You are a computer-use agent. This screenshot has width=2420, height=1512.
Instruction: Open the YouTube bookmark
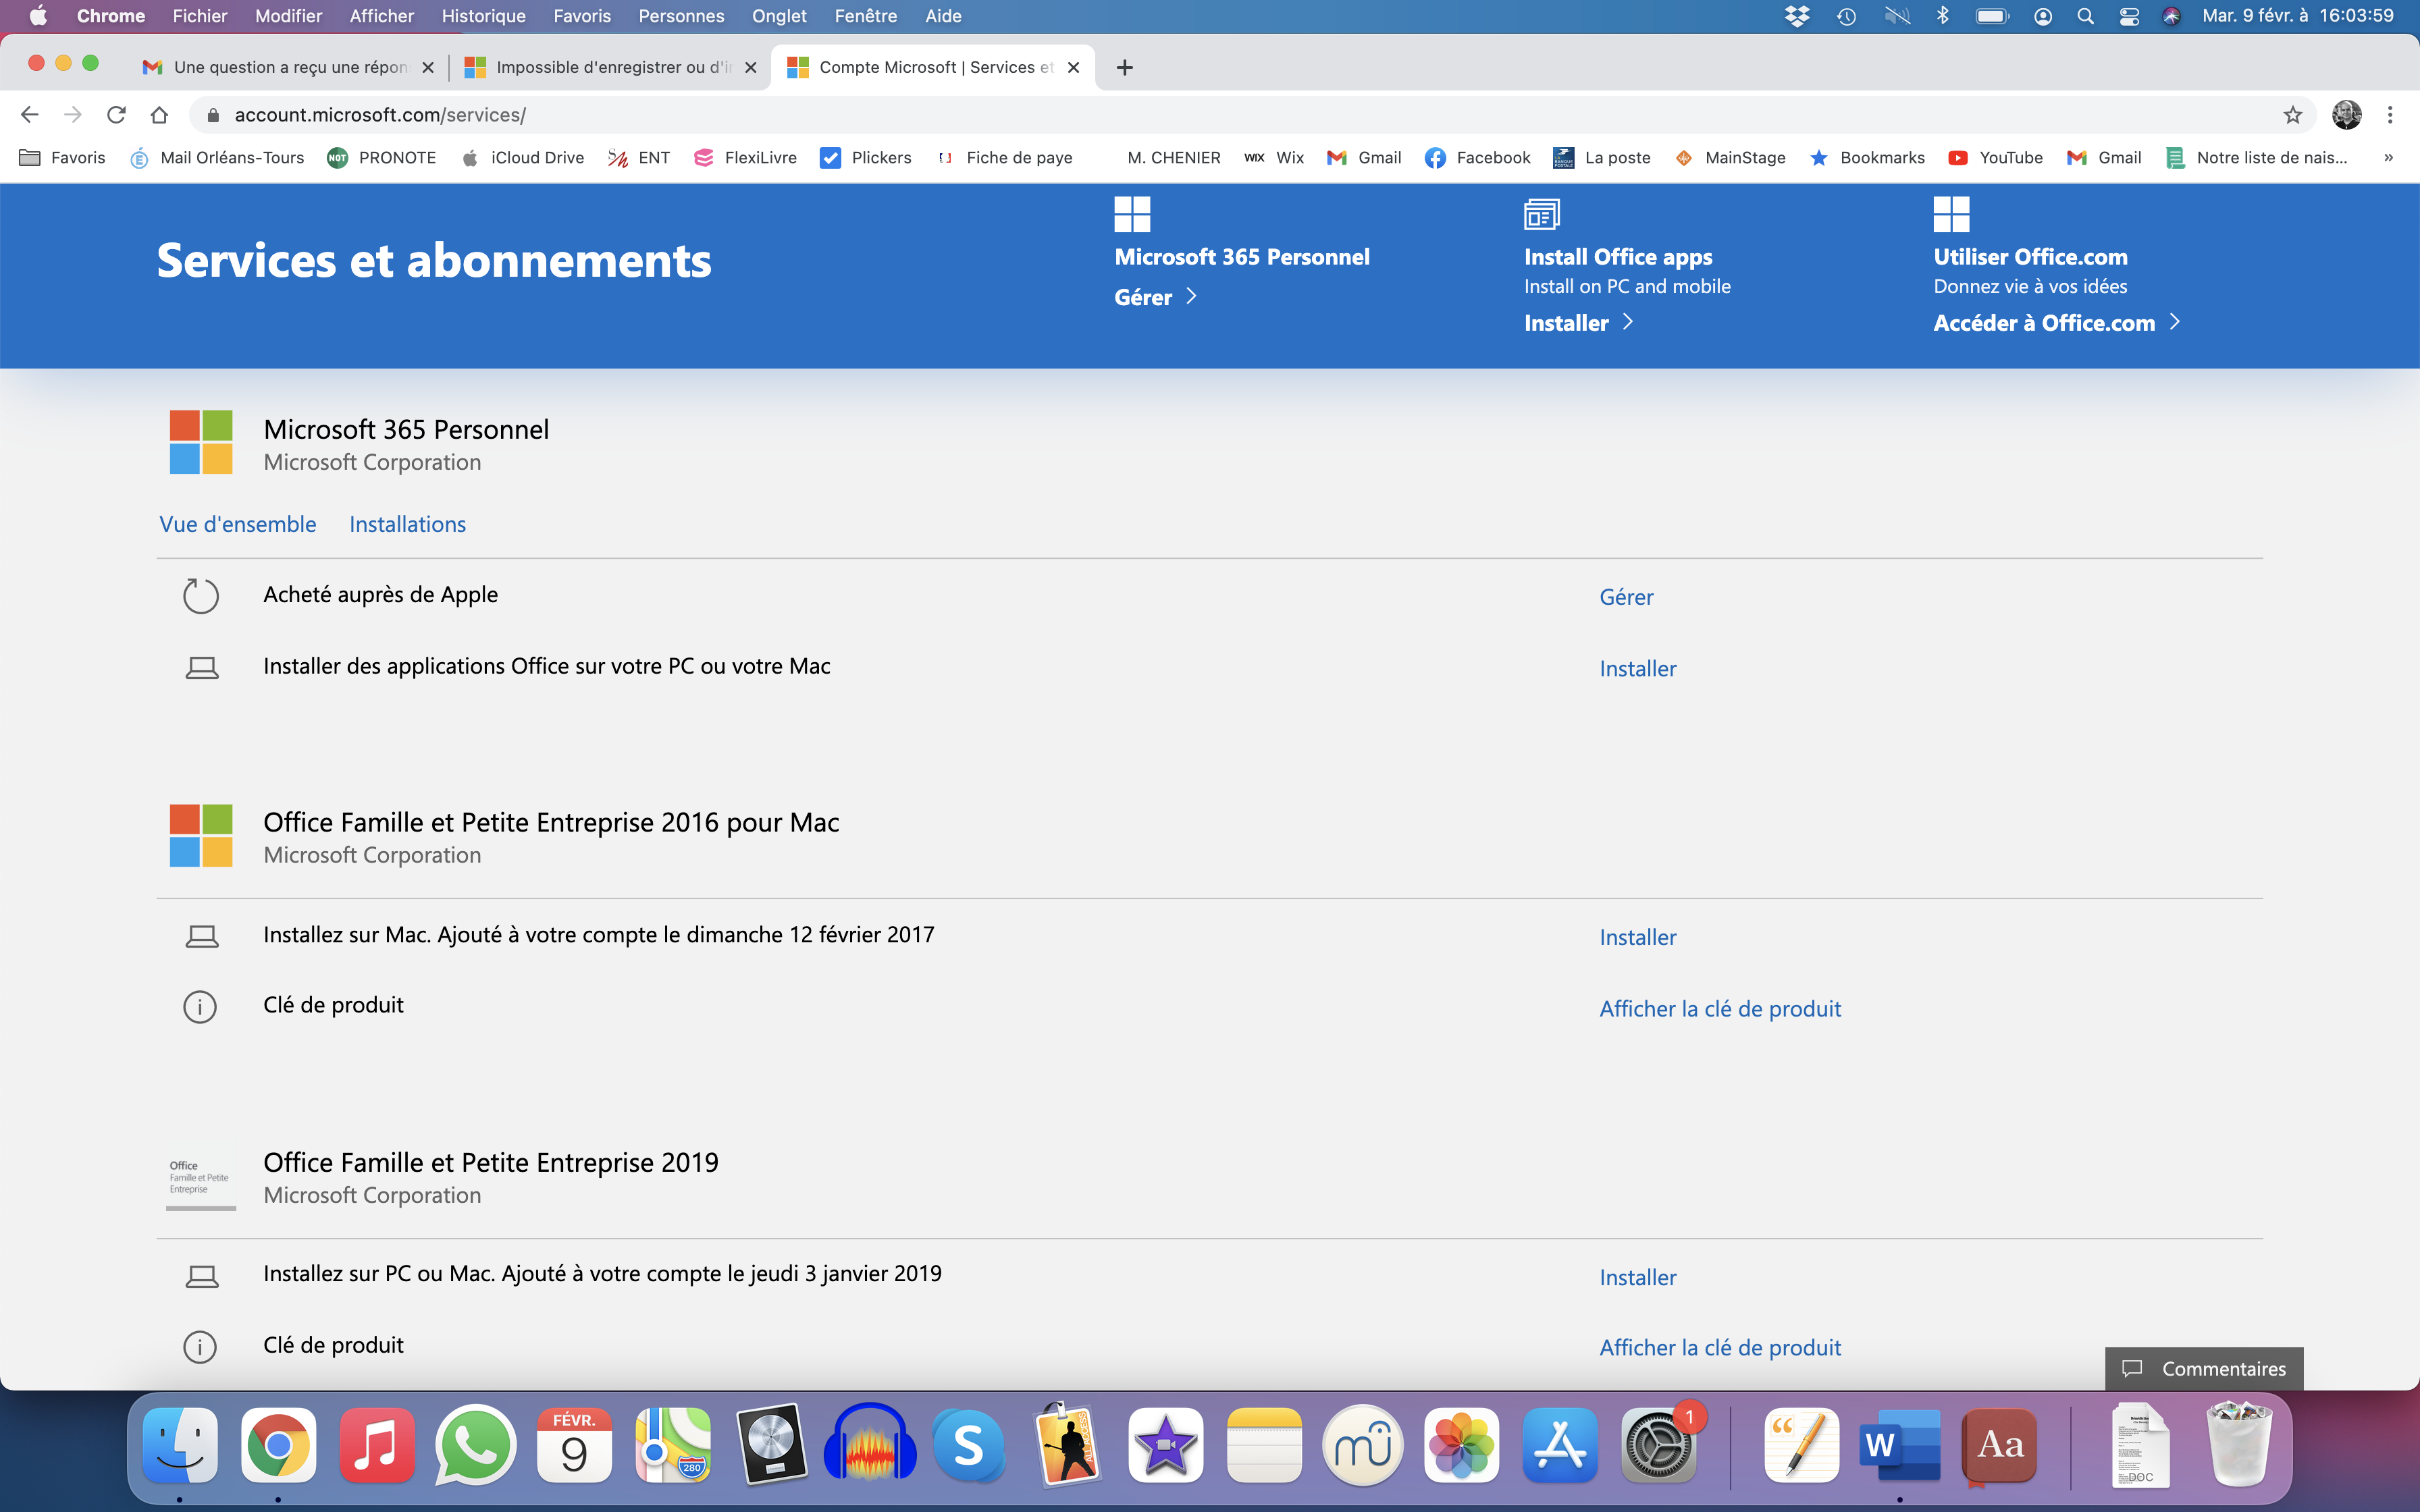1995,157
